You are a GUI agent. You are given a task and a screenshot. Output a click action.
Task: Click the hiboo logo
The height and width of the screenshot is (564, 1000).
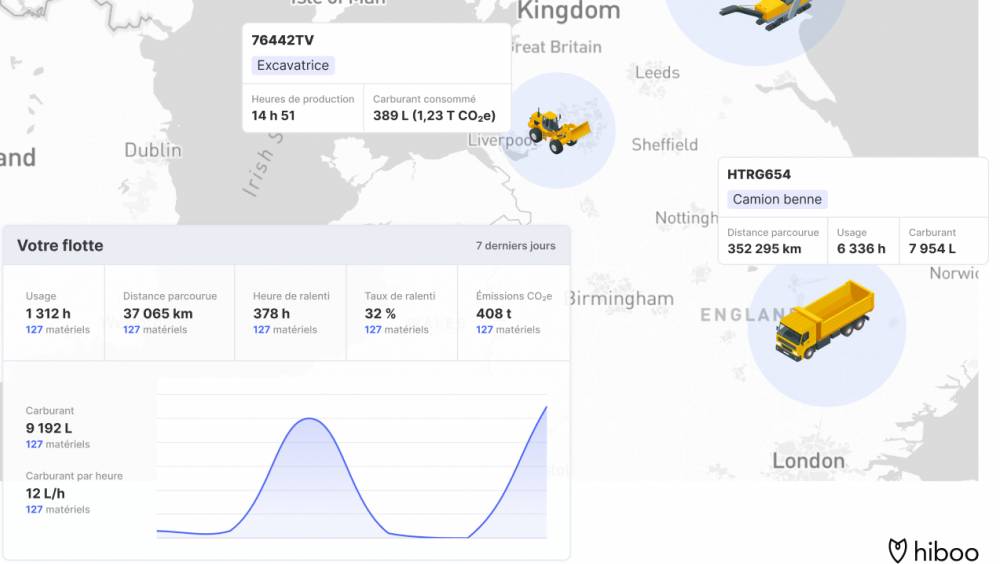[x=933, y=551]
